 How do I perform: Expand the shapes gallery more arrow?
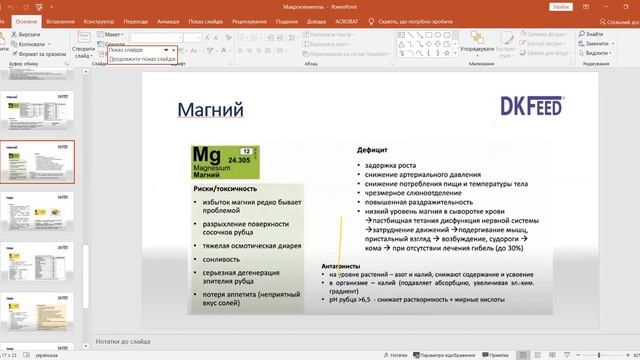pos(456,53)
